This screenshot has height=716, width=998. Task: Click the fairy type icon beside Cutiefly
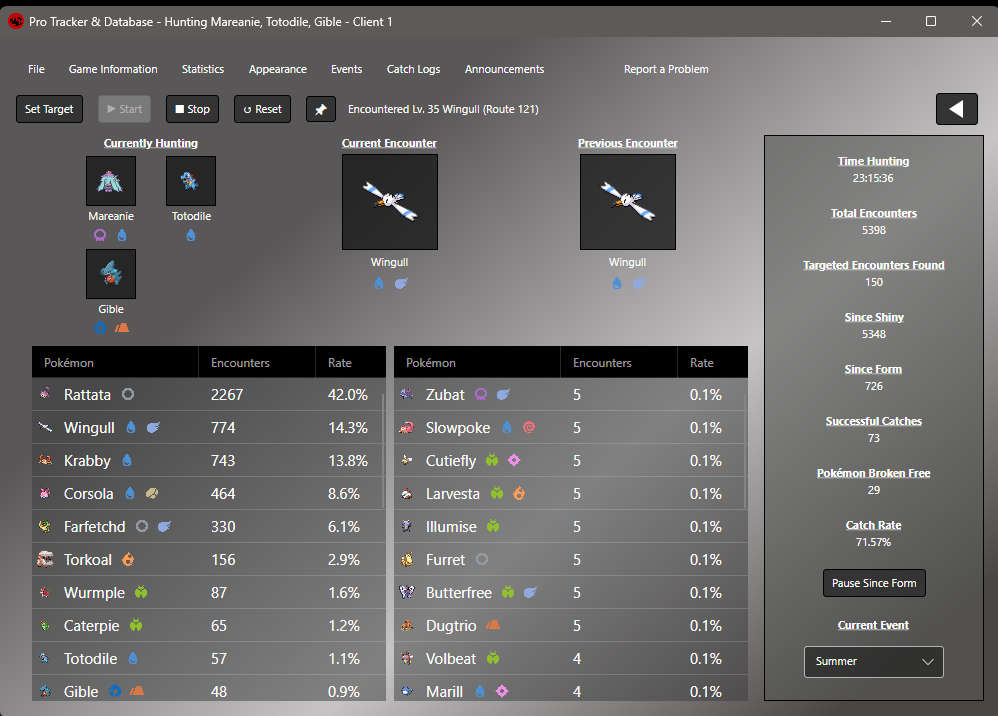tap(514, 460)
